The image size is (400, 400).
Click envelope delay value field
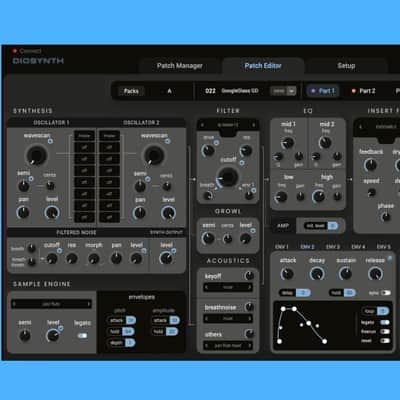pyautogui.click(x=303, y=293)
